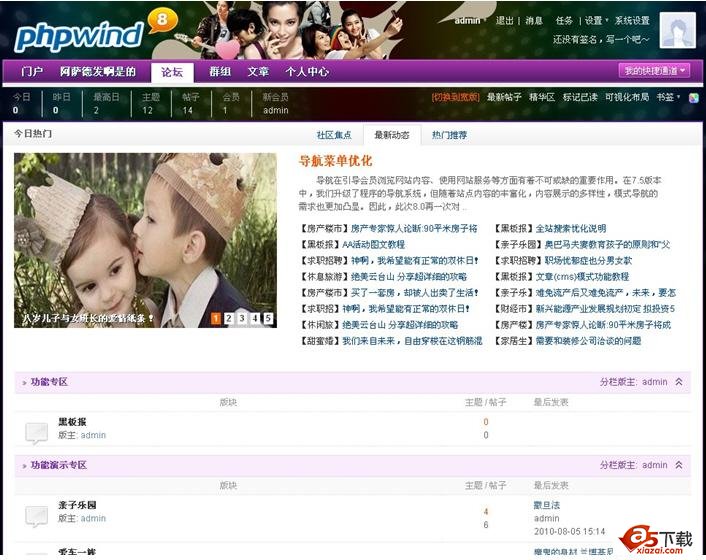
Task: Click the 亲子乐园 forum speech bubble icon
Action: tap(36, 516)
